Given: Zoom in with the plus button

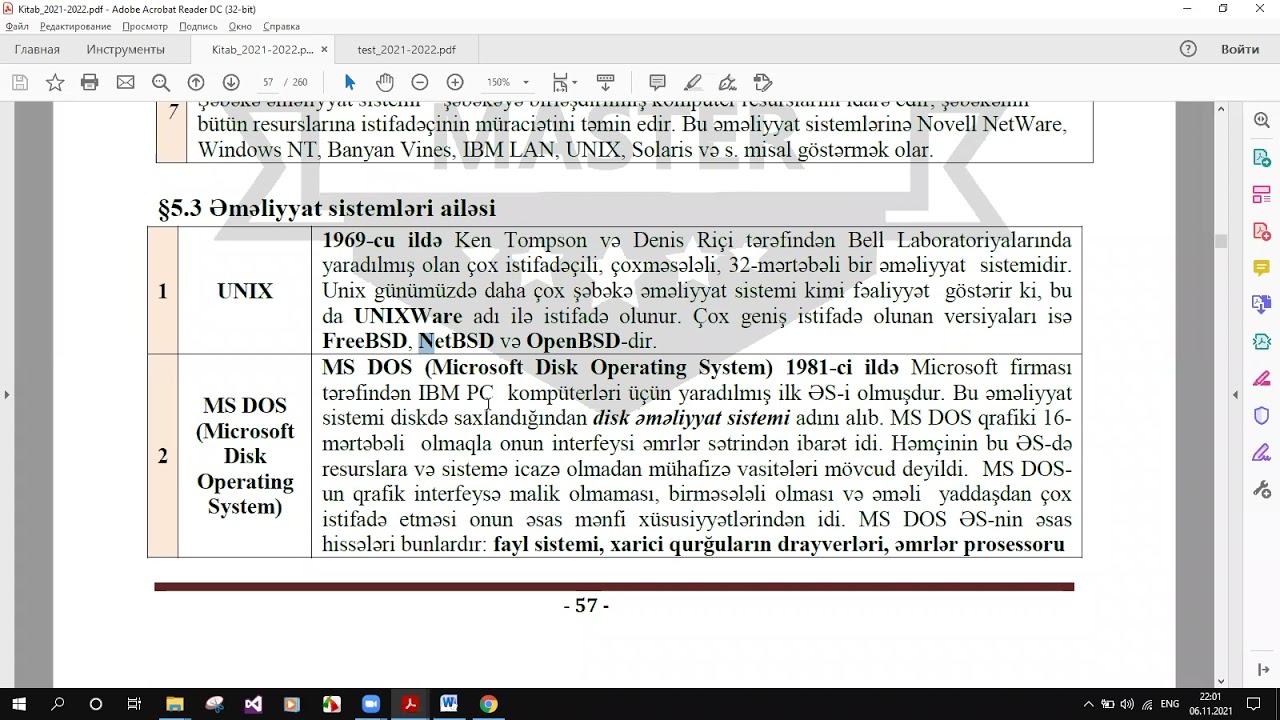Looking at the screenshot, I should (455, 82).
